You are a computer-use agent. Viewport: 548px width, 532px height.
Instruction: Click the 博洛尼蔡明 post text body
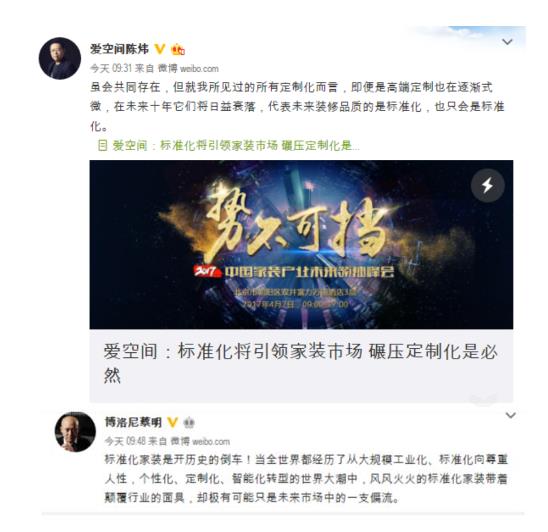(x=306, y=478)
